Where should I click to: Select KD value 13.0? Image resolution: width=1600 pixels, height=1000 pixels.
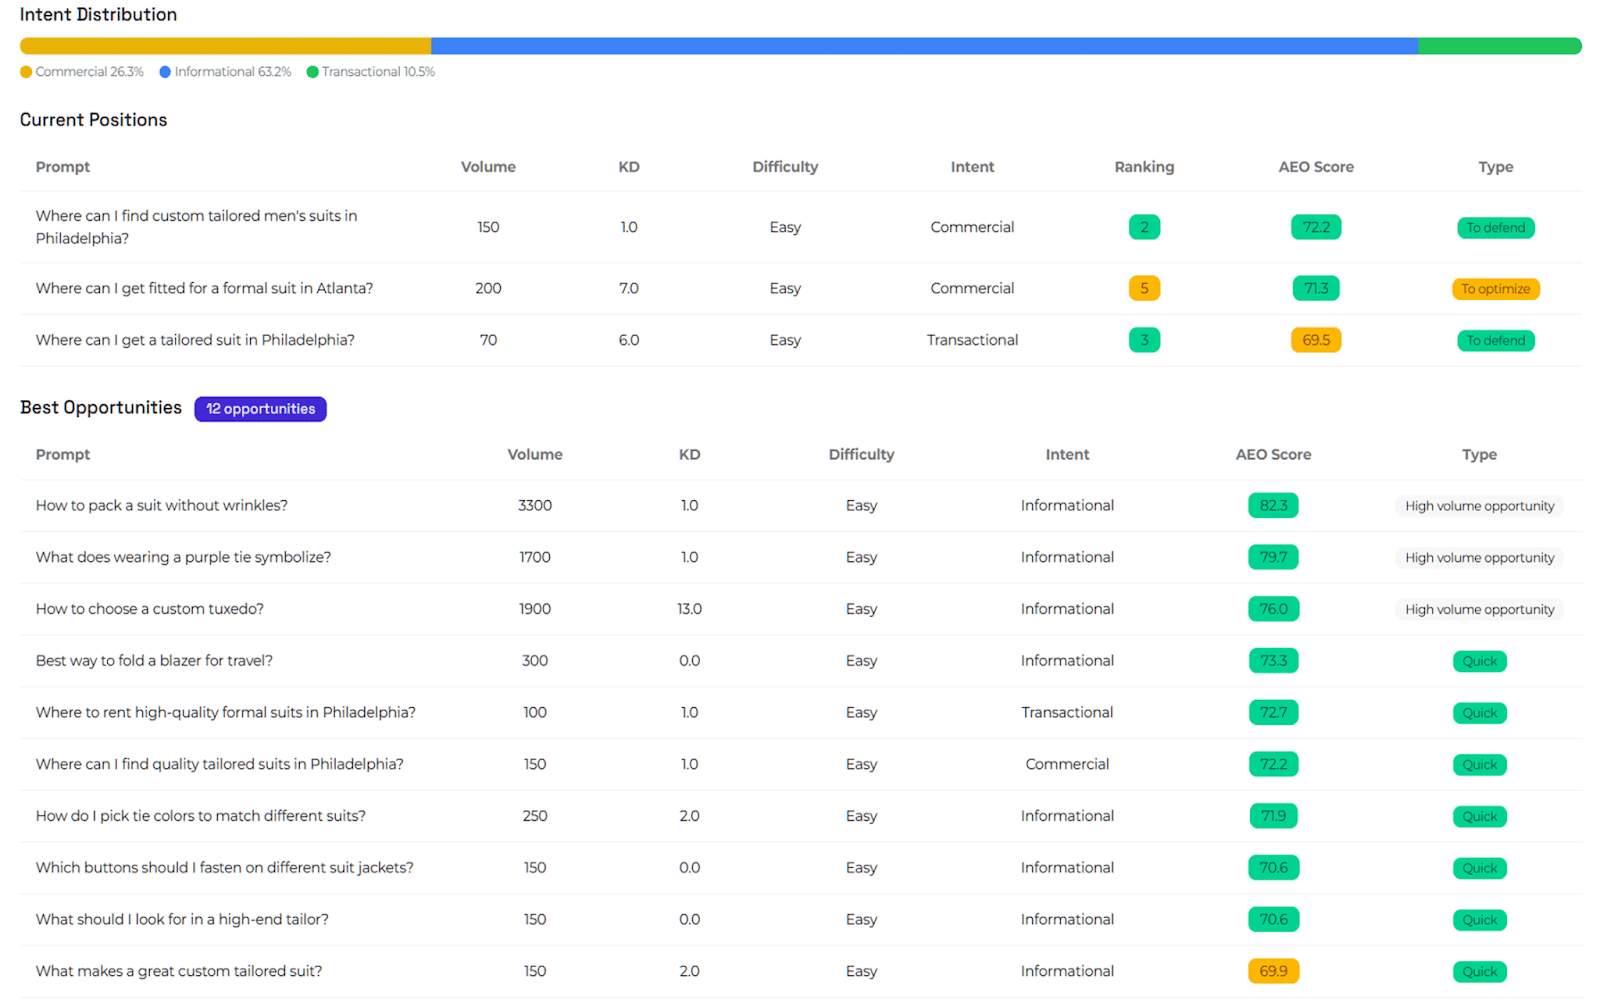pos(689,609)
